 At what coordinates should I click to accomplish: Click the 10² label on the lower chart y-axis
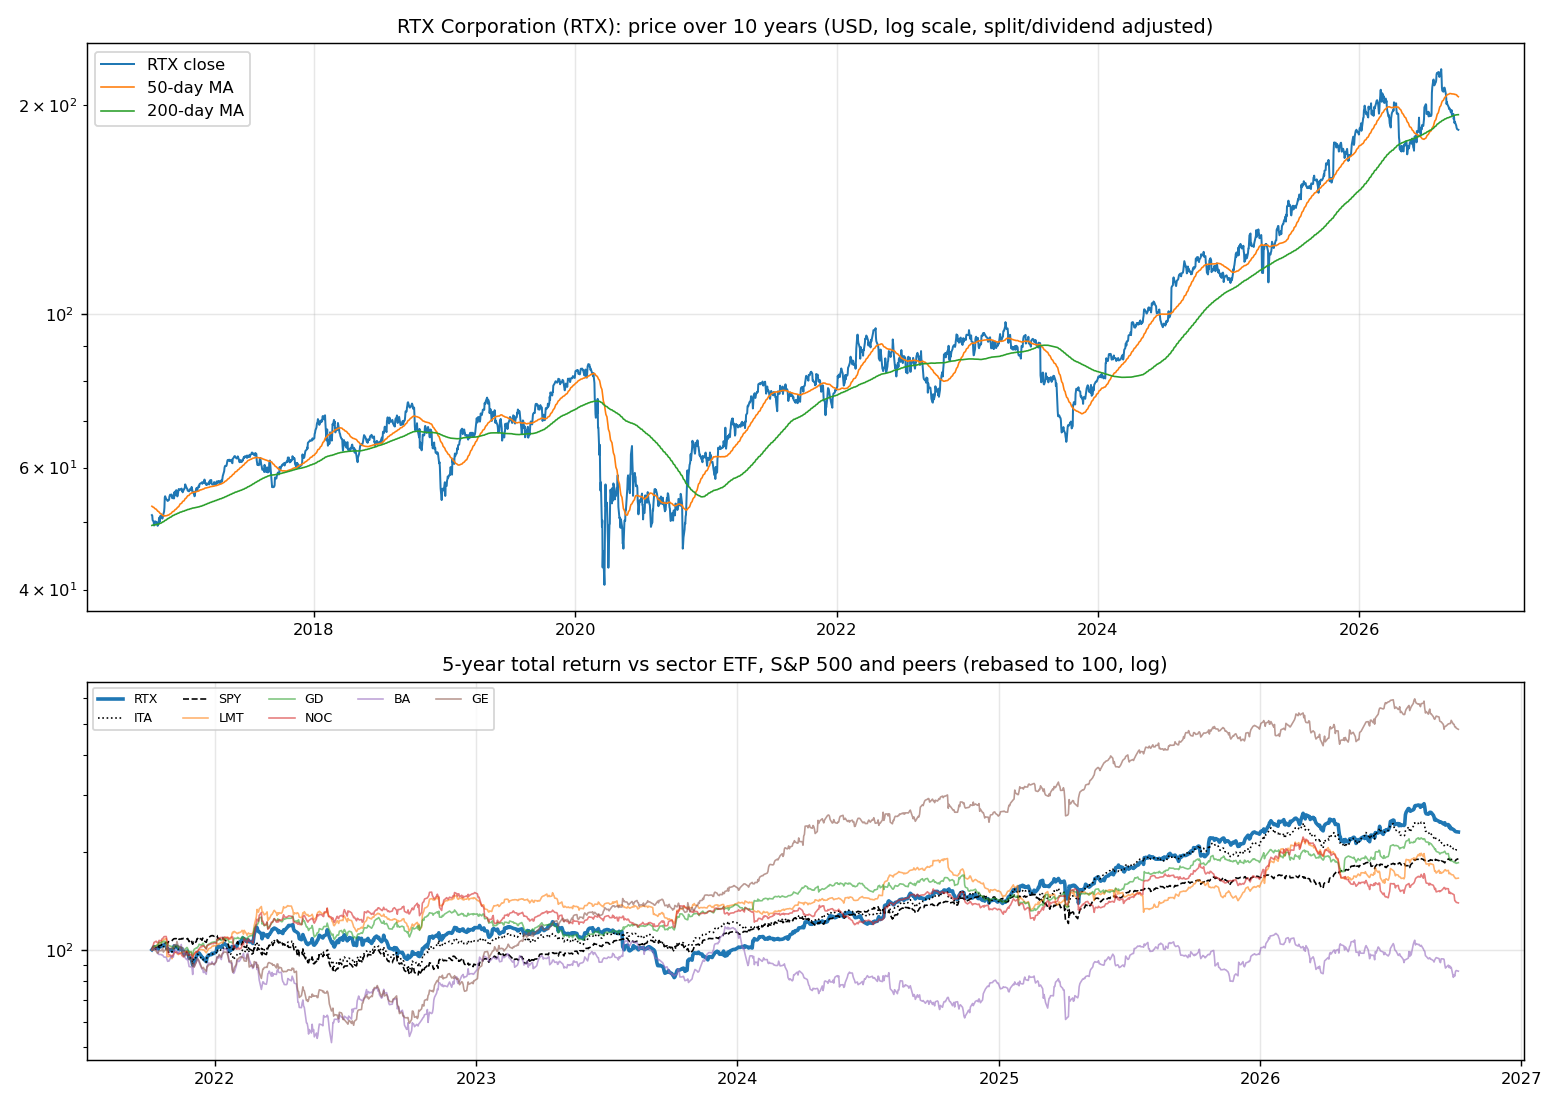click(62, 950)
